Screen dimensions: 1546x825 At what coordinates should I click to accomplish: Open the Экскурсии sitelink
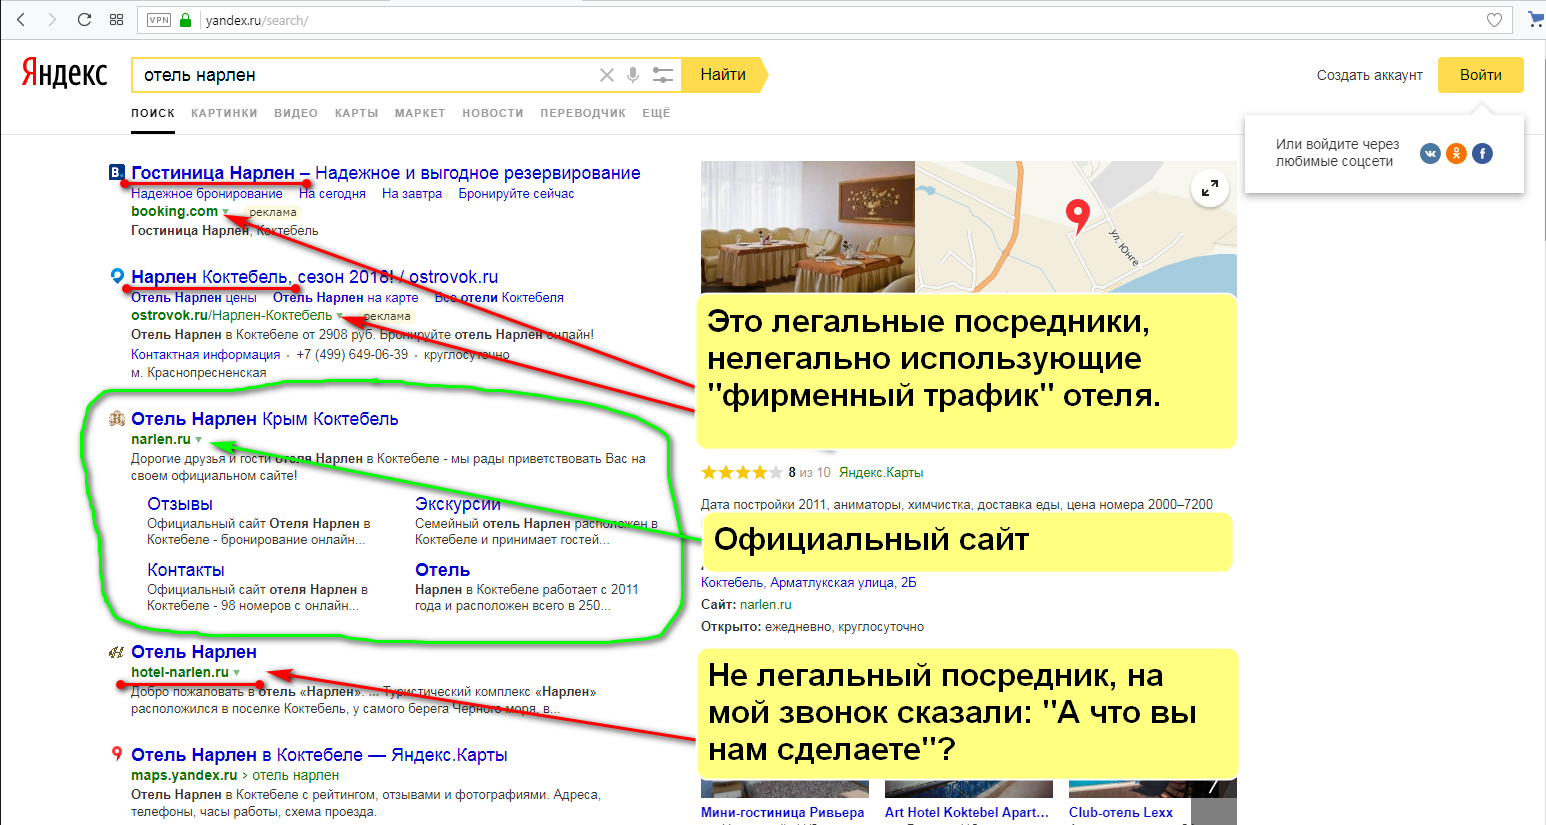[x=458, y=504]
